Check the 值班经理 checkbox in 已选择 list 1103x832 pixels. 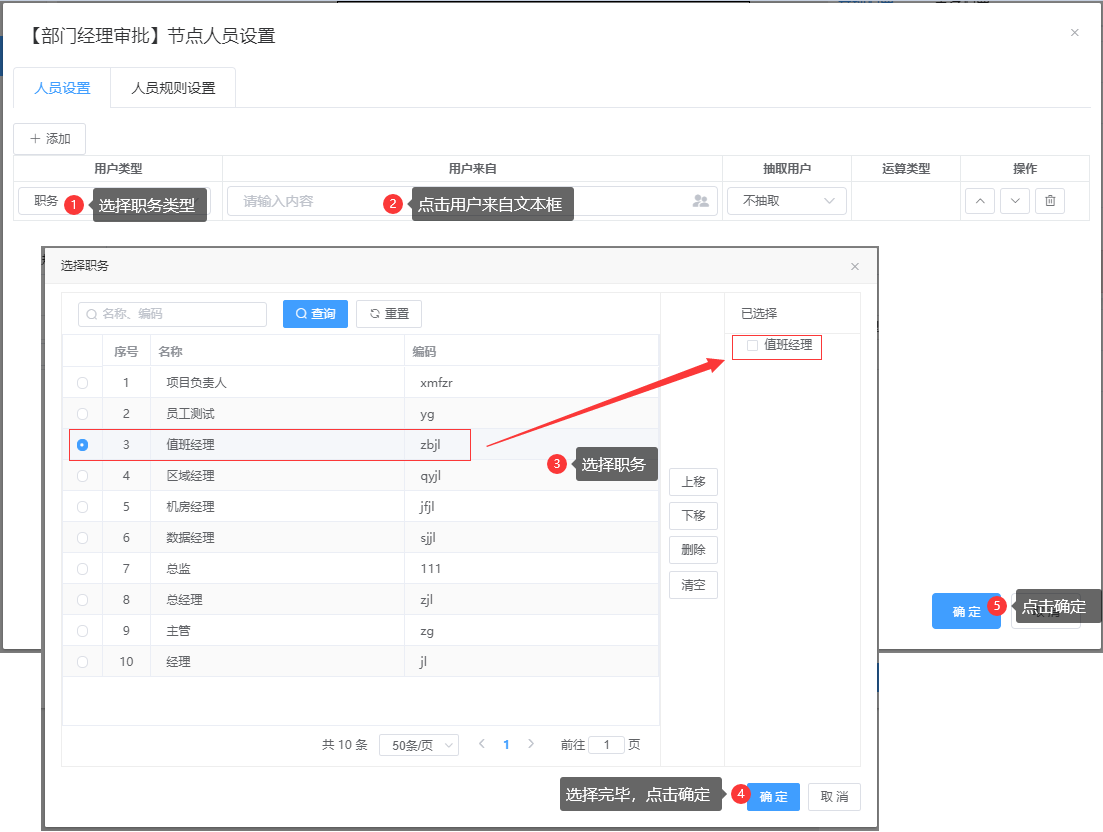pyautogui.click(x=752, y=345)
